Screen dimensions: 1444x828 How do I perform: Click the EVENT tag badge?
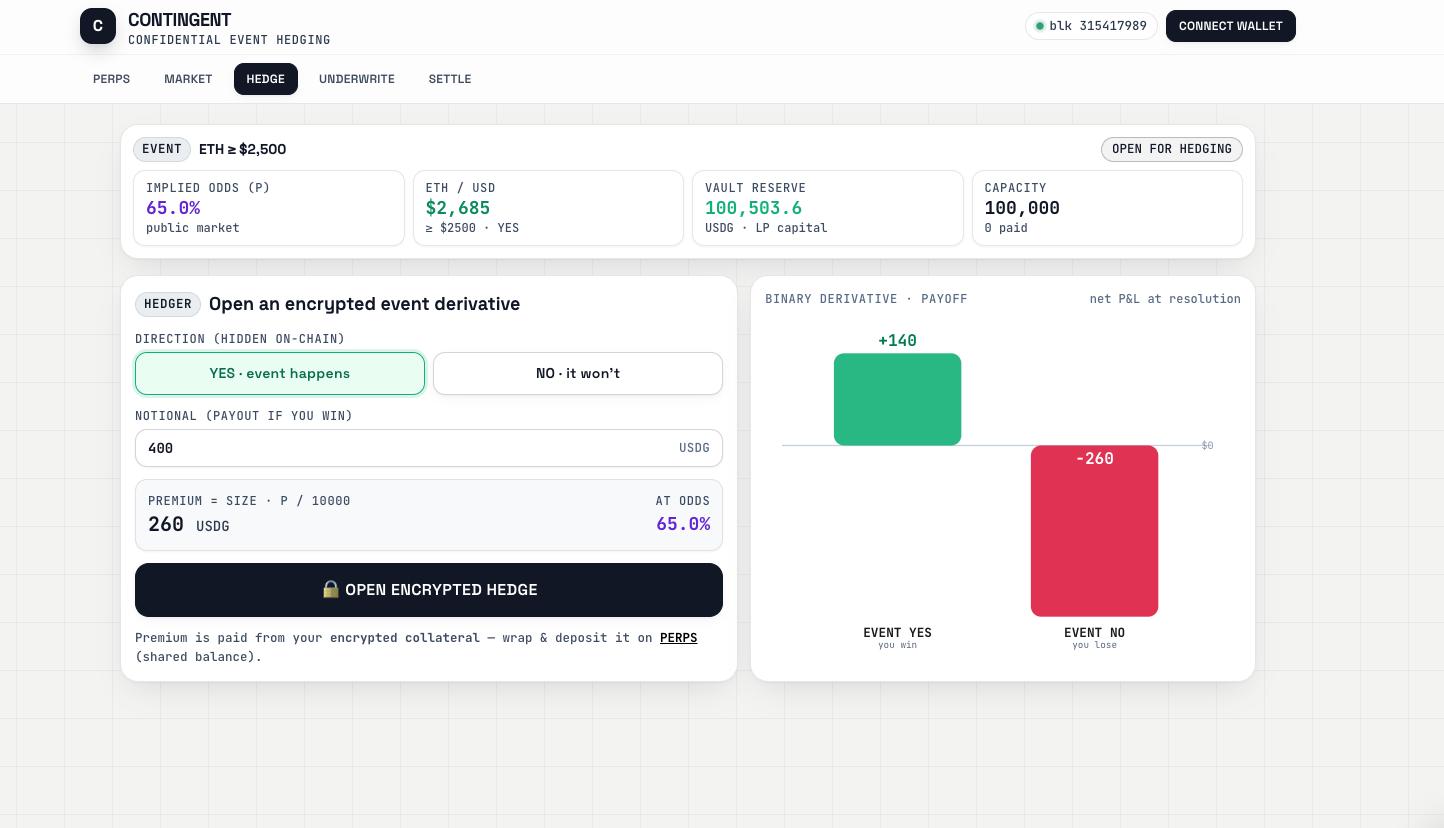pyautogui.click(x=162, y=149)
